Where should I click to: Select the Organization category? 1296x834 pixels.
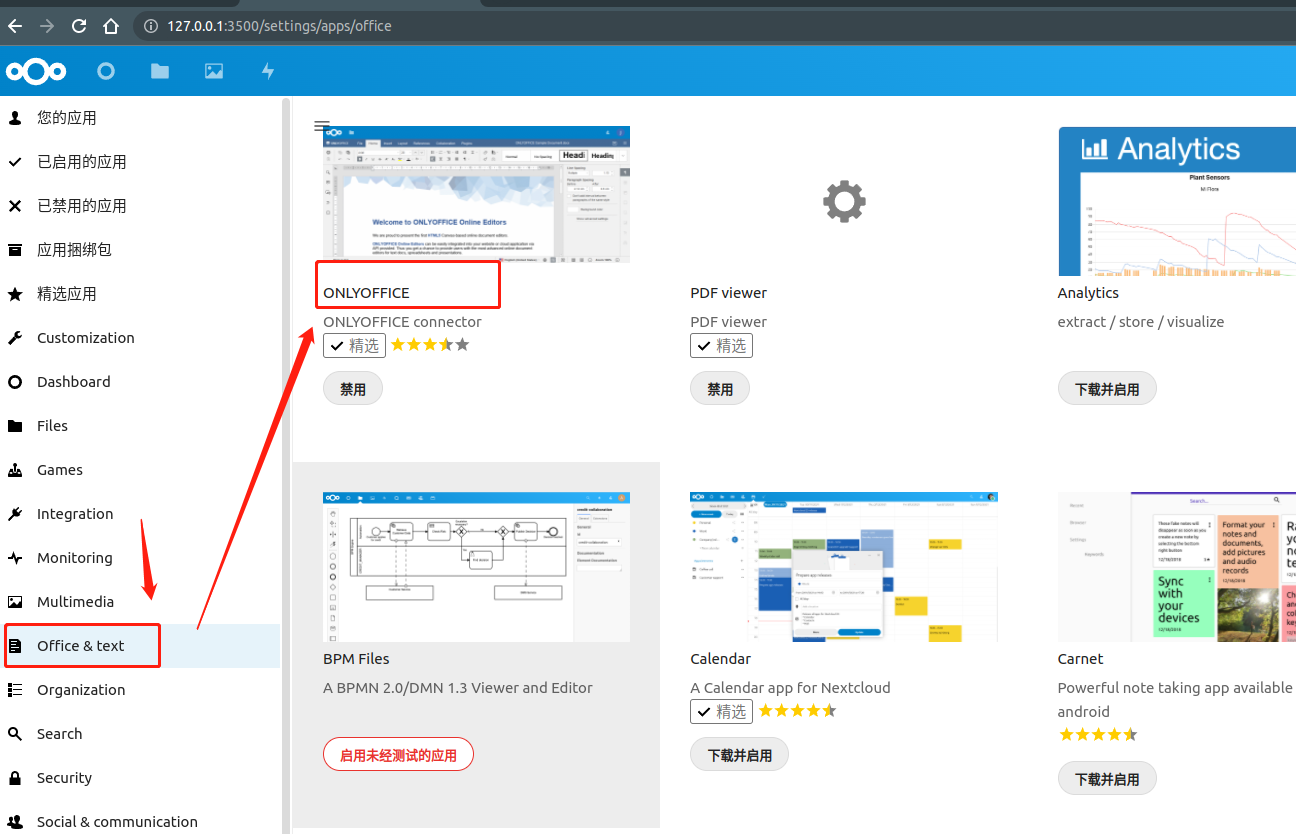click(x=140, y=690)
